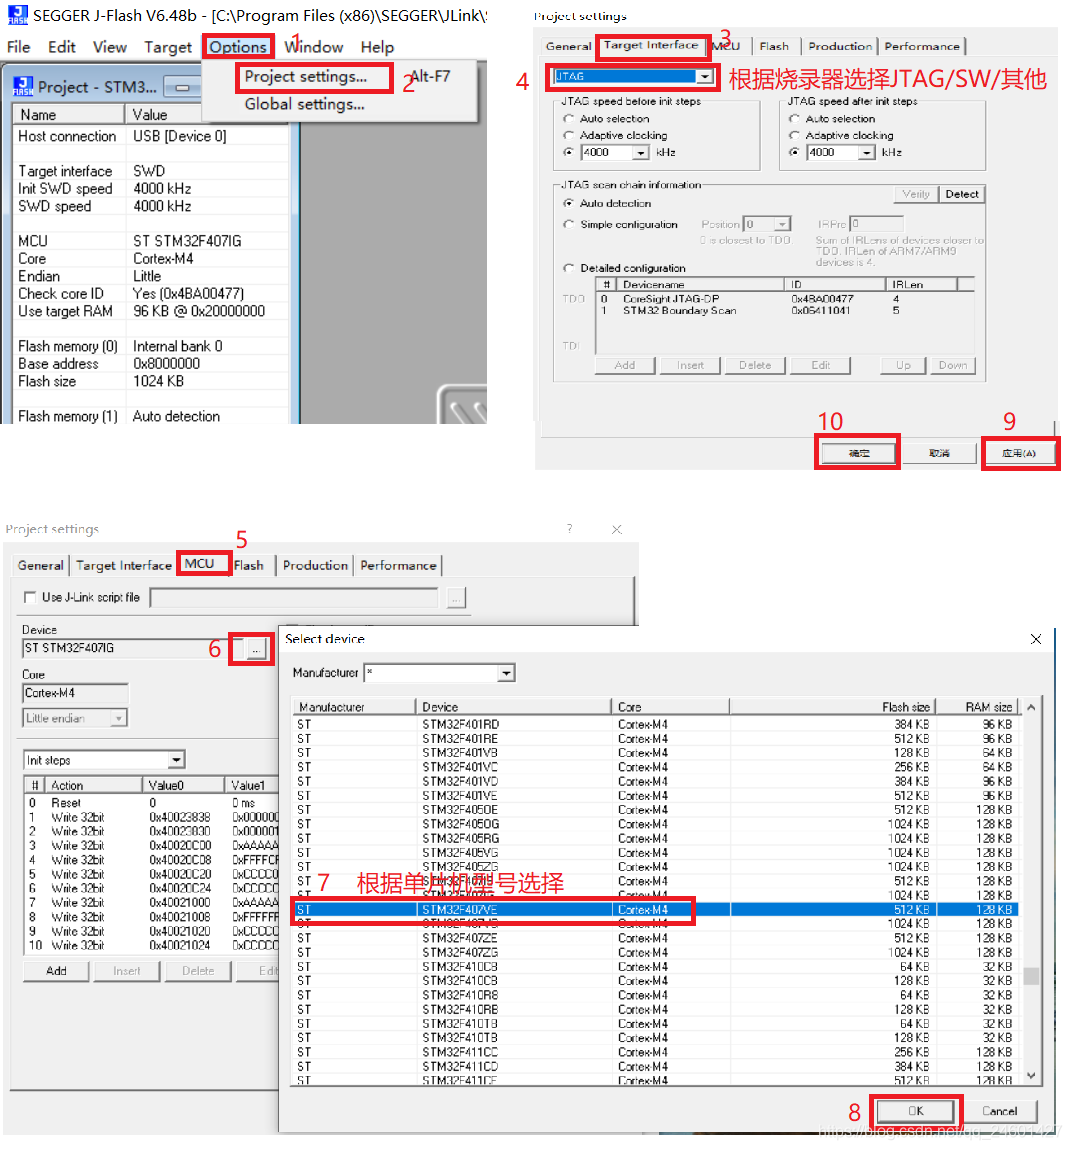Select STM32F401RD row in device list
1072x1150 pixels.
[654, 725]
